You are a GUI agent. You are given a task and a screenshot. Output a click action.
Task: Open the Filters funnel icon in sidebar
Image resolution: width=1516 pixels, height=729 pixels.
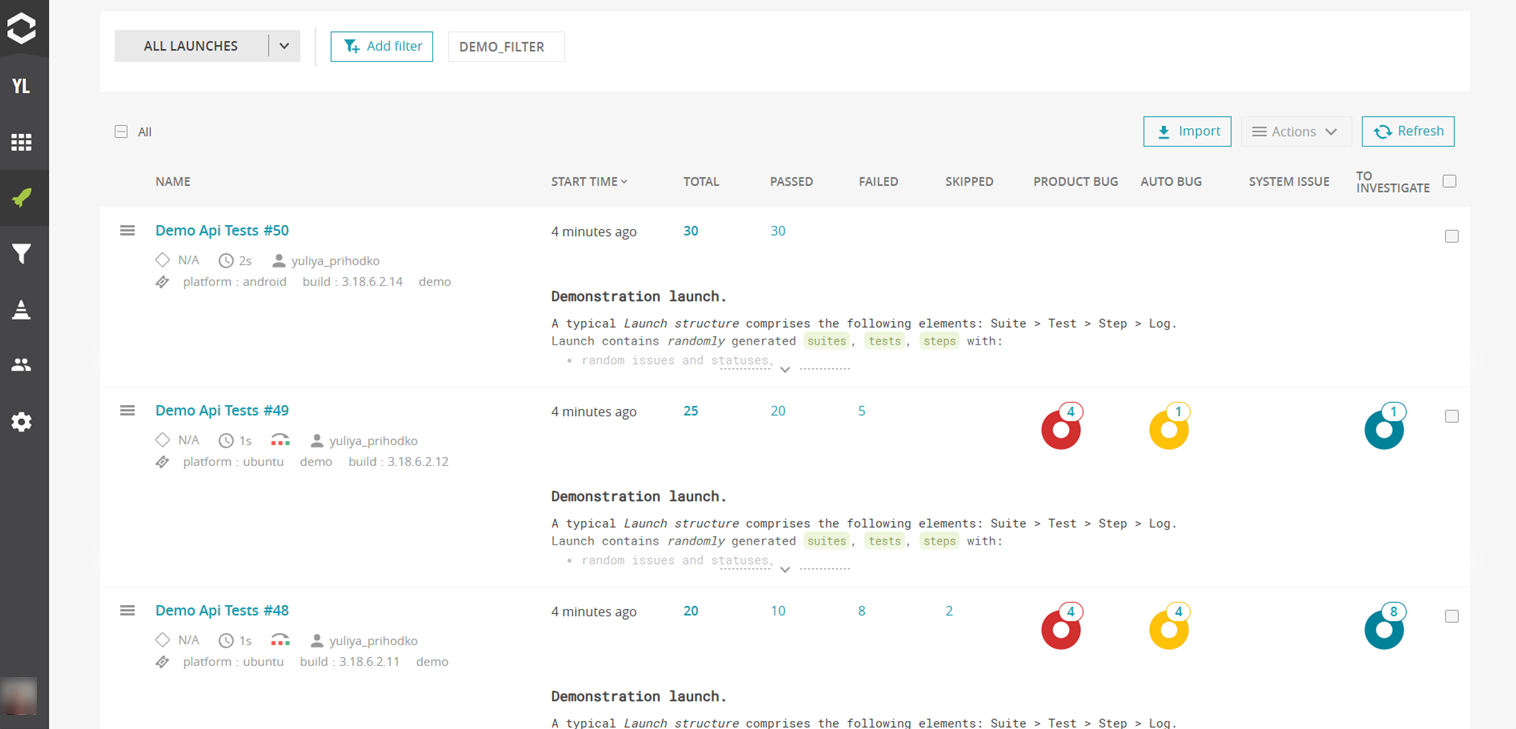point(21,254)
